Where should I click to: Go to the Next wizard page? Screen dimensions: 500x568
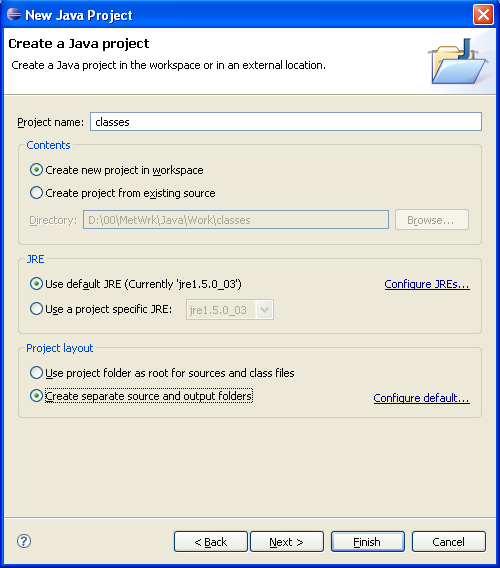click(287, 542)
